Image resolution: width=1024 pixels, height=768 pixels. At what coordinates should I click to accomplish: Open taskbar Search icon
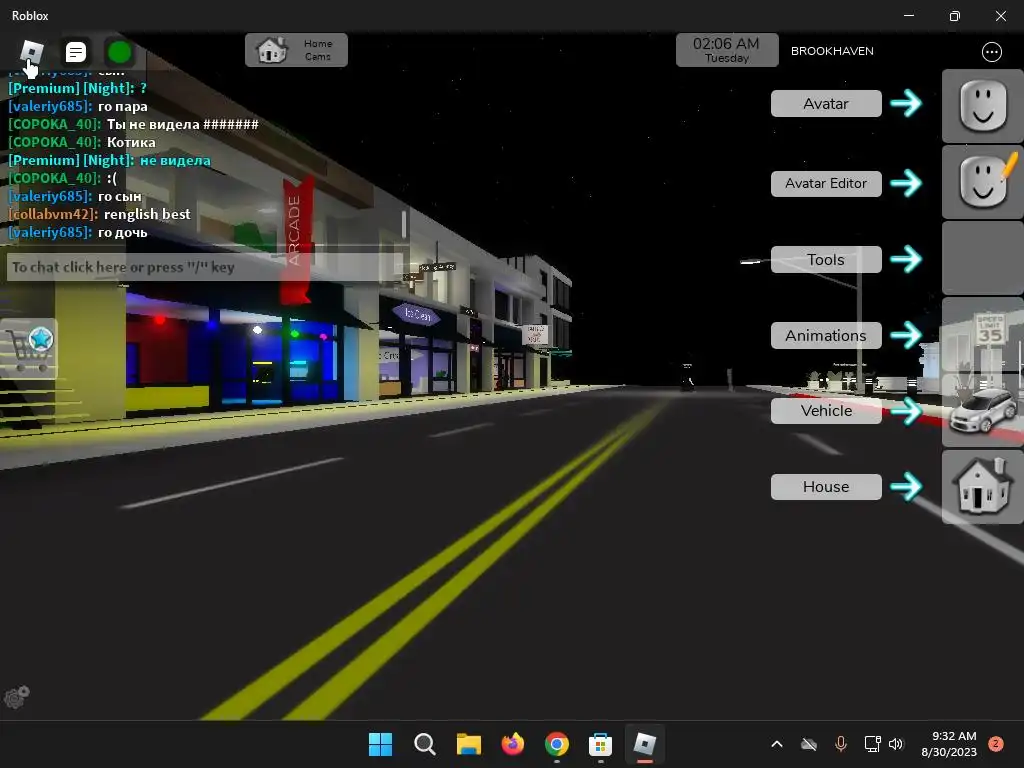[424, 744]
